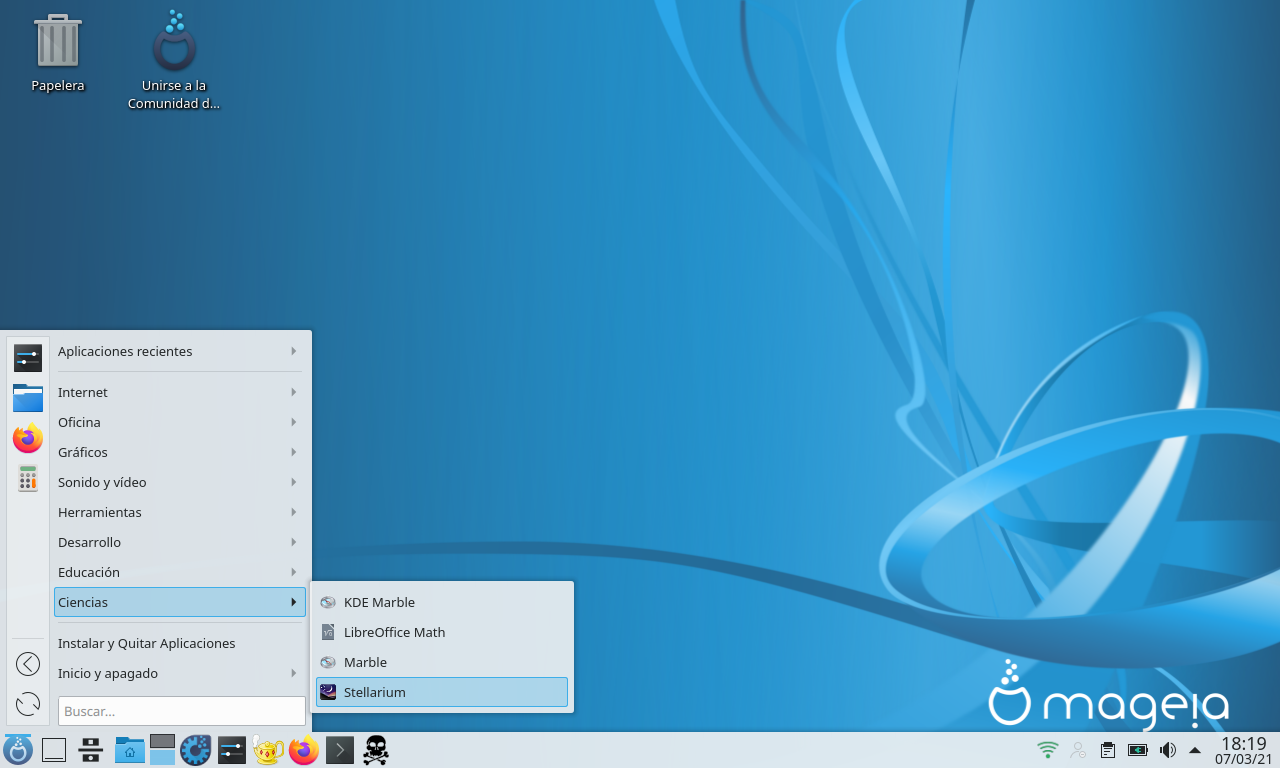Screen dimensions: 1280x768
Task: Click the battery status tray icon
Action: coord(1138,749)
